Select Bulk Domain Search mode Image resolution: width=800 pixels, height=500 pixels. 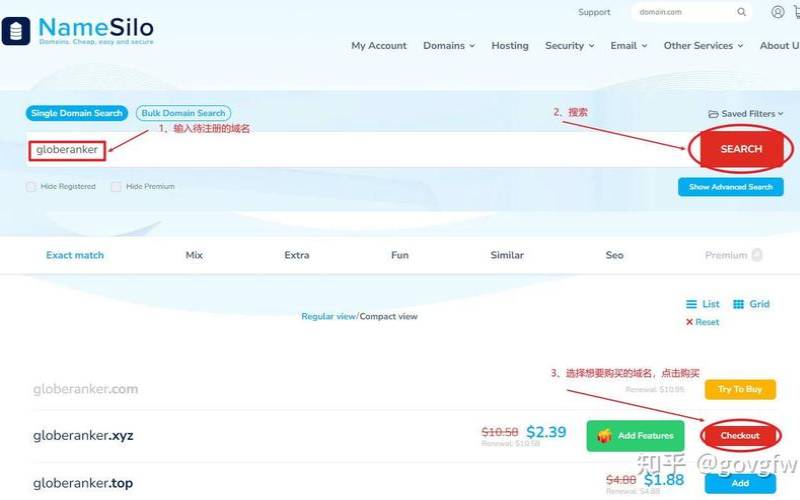coord(183,114)
